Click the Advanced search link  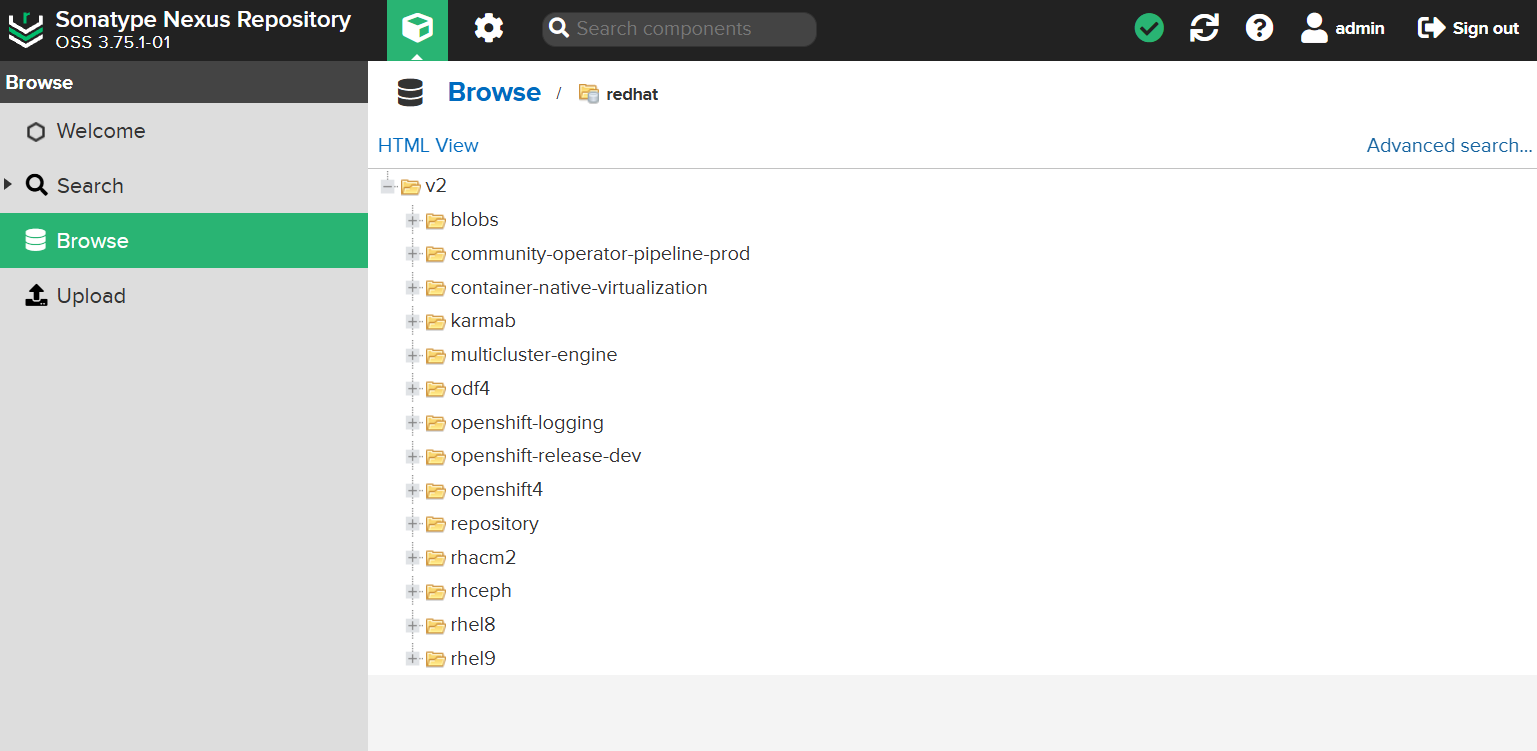[x=1448, y=146]
